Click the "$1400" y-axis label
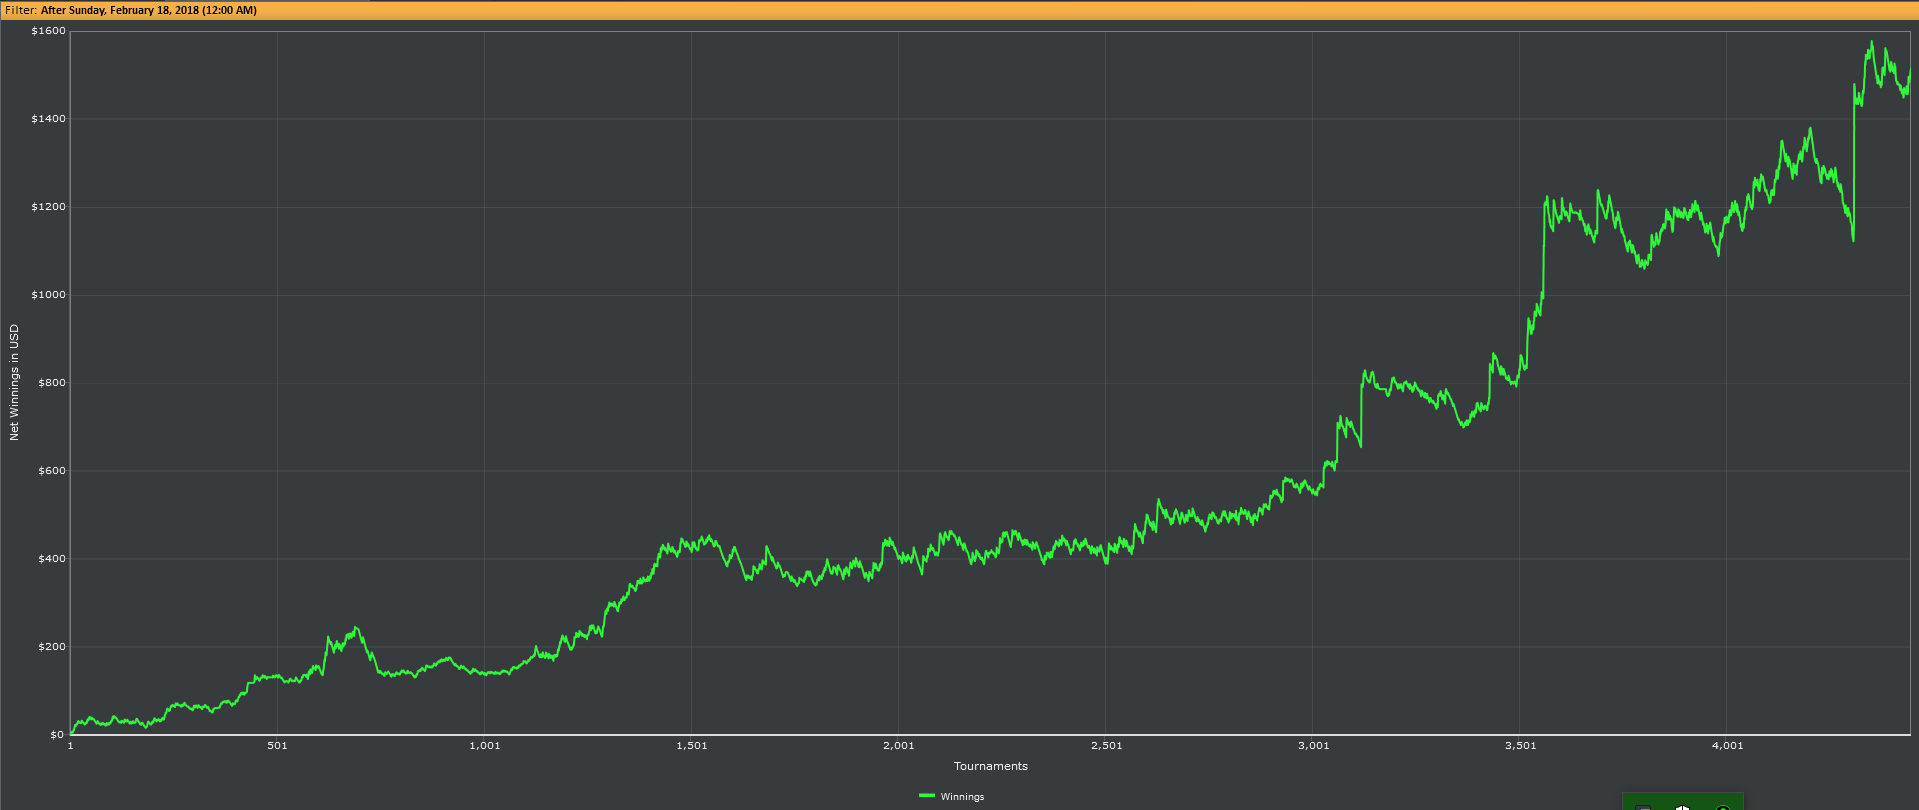 (48, 119)
